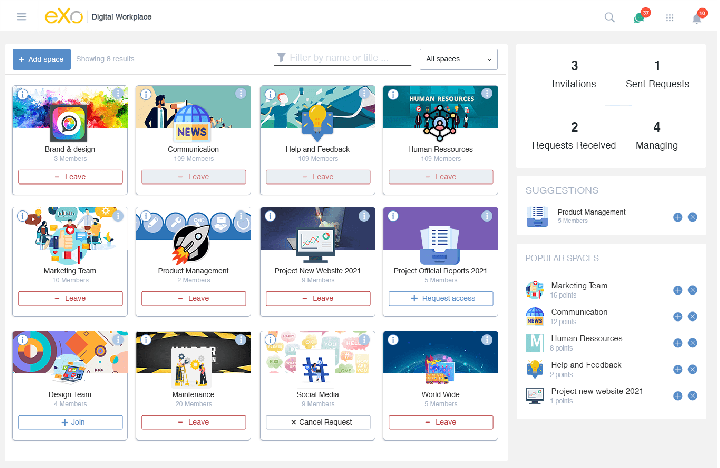Click info icon on Design Team card
This screenshot has height=468, width=720.
[22, 340]
